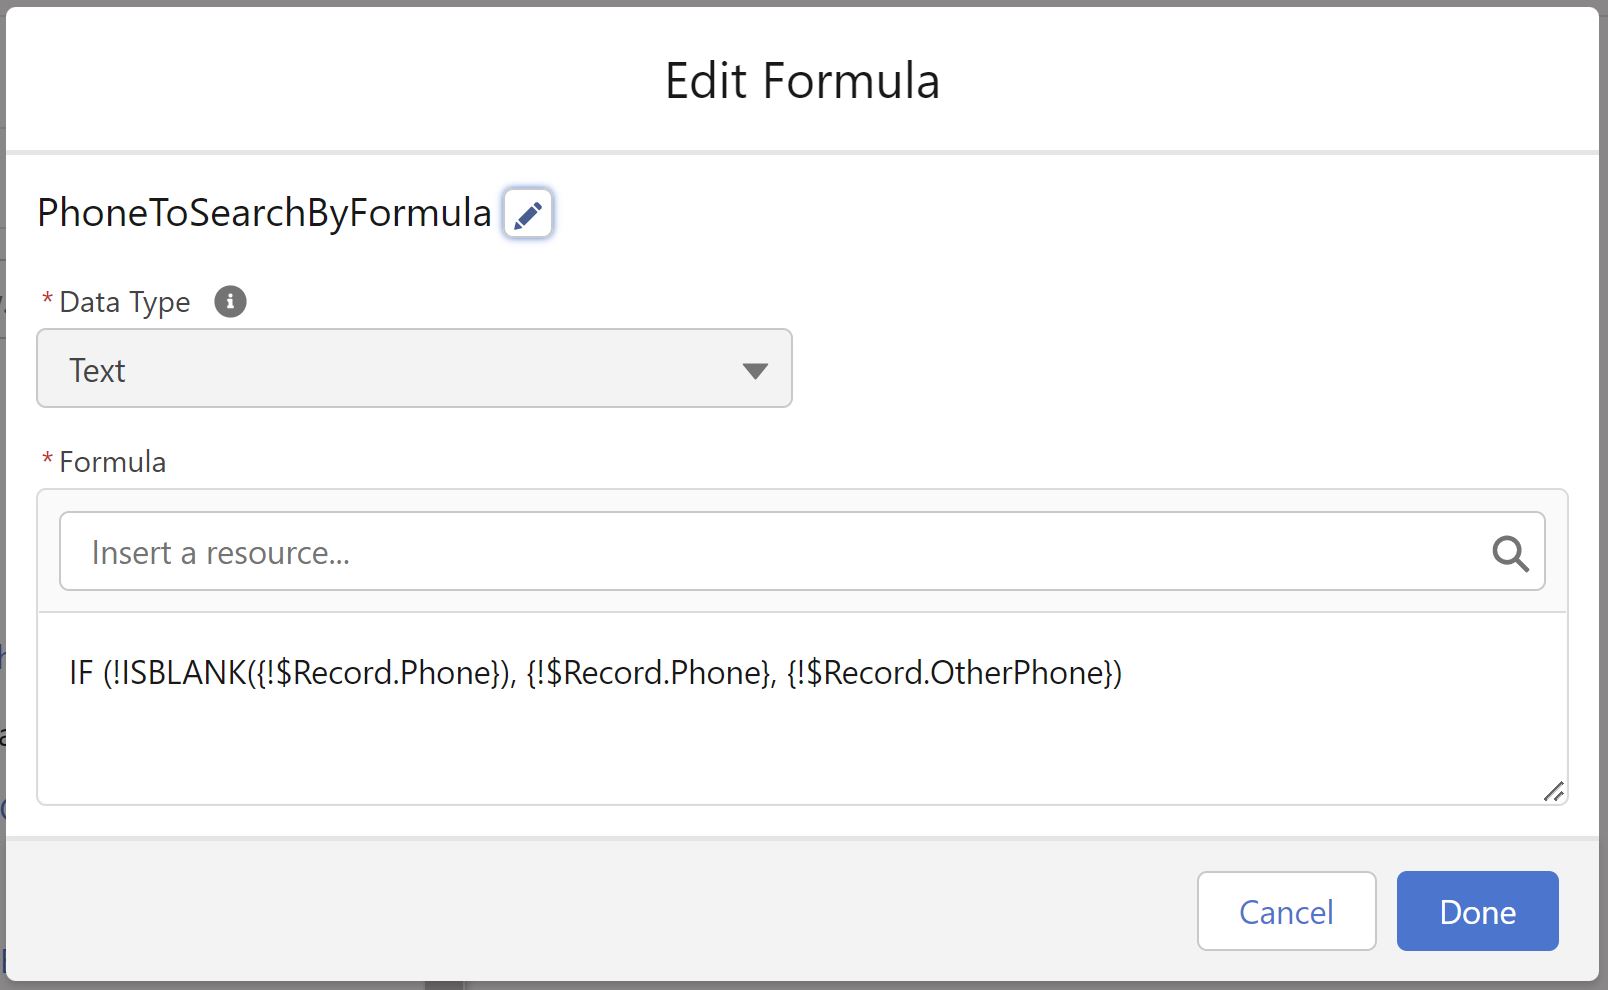Click the Data Type info icon
Screen dimensions: 1608x990
[230, 301]
